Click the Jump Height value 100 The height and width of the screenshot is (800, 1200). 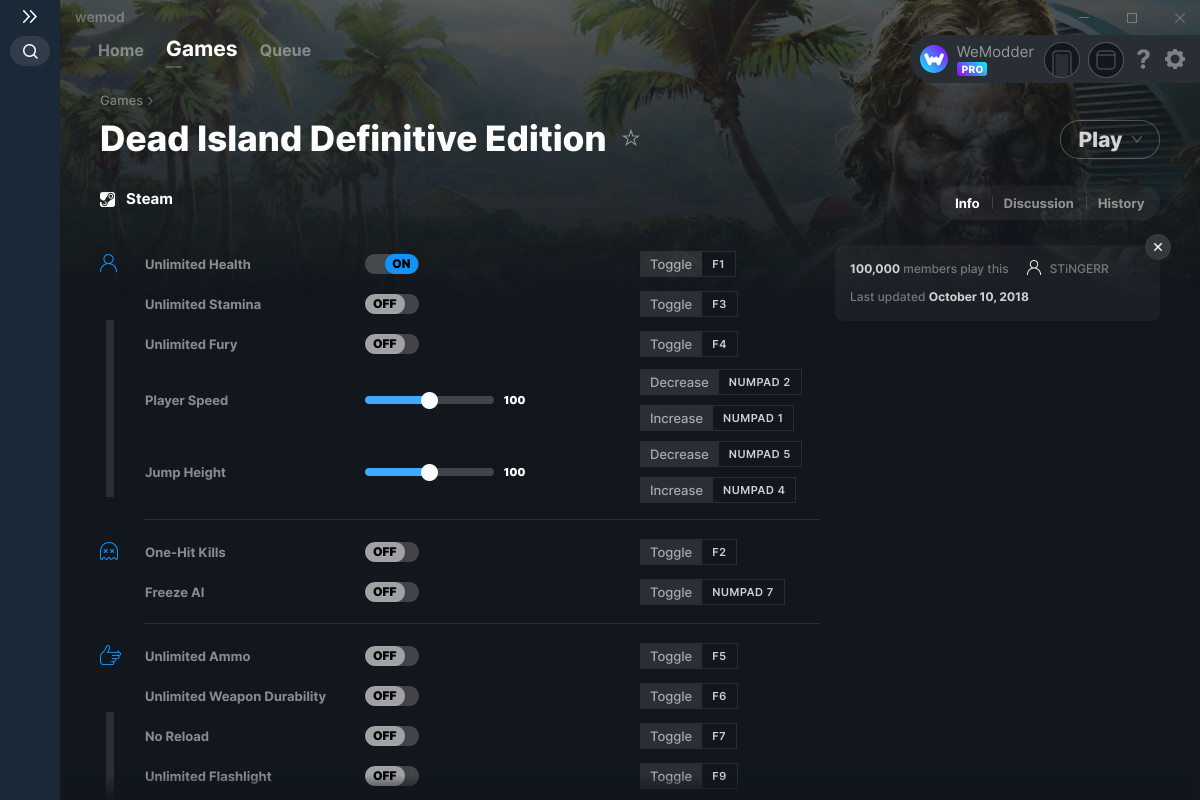coord(515,472)
